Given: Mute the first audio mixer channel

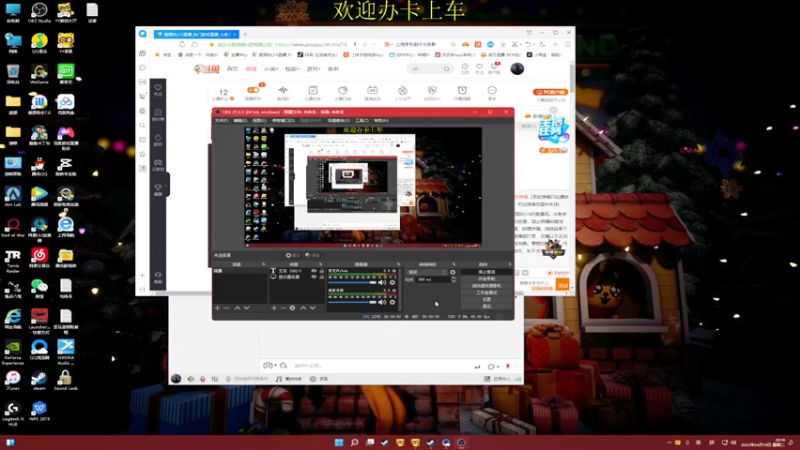Looking at the screenshot, I should pyautogui.click(x=382, y=282).
